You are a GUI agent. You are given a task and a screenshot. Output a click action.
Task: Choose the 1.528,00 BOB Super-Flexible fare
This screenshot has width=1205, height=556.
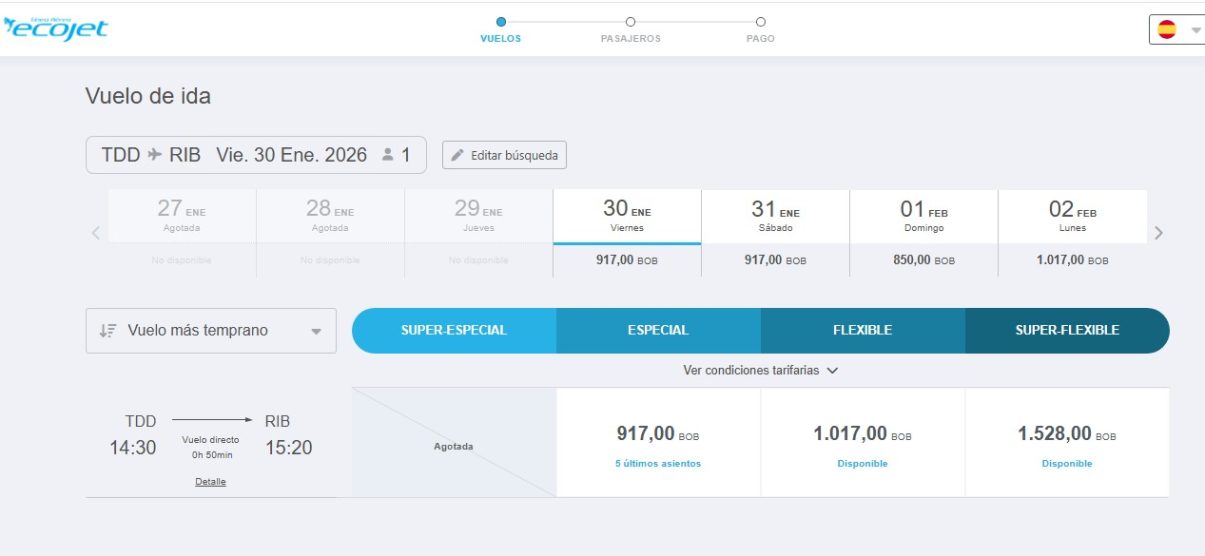coord(1066,443)
